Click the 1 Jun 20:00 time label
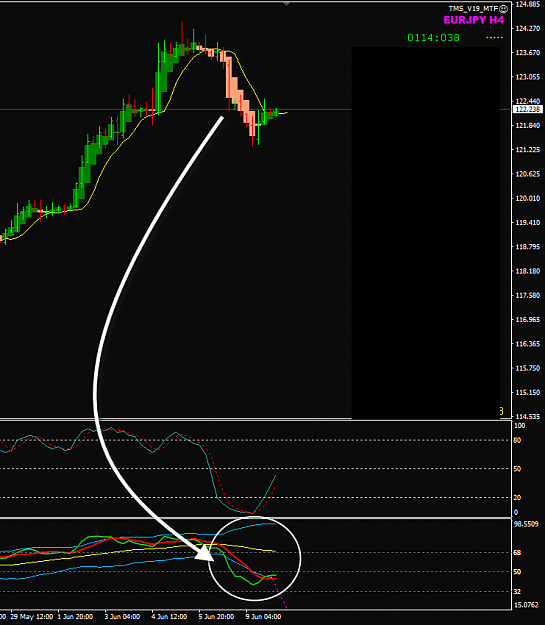Screen dimensions: 545x625 [x=75, y=617]
